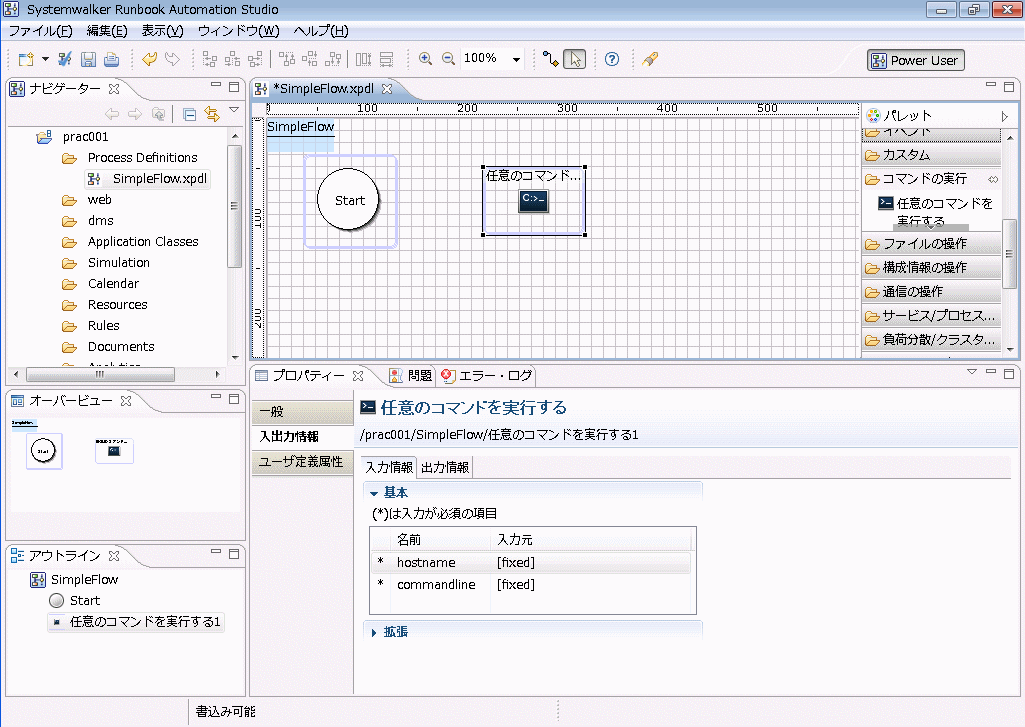Switch to the 出力情報 tab
Viewport: 1025px width, 727px height.
tap(445, 467)
